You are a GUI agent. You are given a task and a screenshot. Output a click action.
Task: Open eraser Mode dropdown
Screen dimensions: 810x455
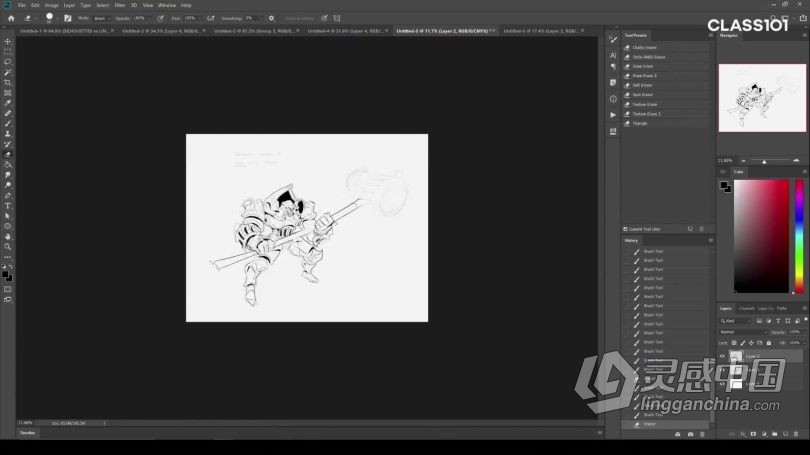102,18
